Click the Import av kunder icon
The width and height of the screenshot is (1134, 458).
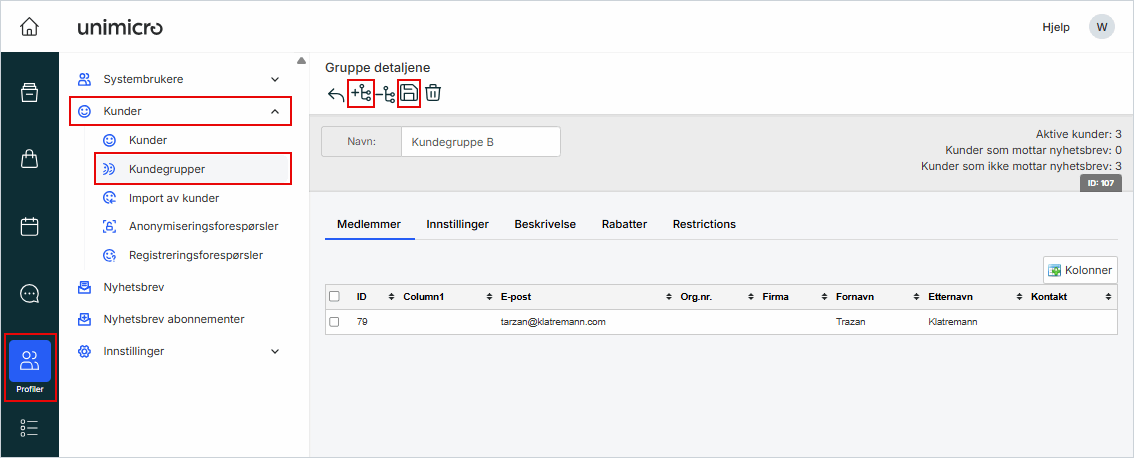click(109, 198)
